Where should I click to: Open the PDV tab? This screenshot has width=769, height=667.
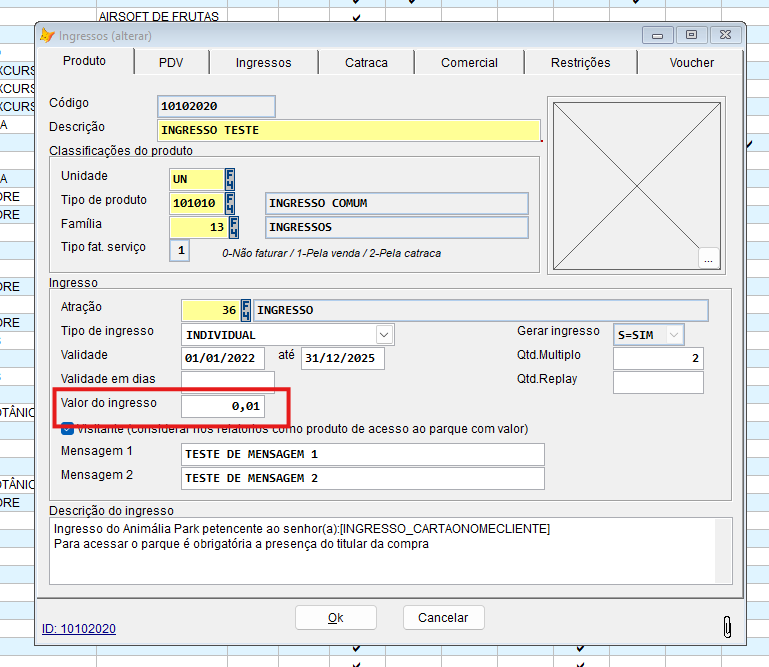tap(171, 63)
